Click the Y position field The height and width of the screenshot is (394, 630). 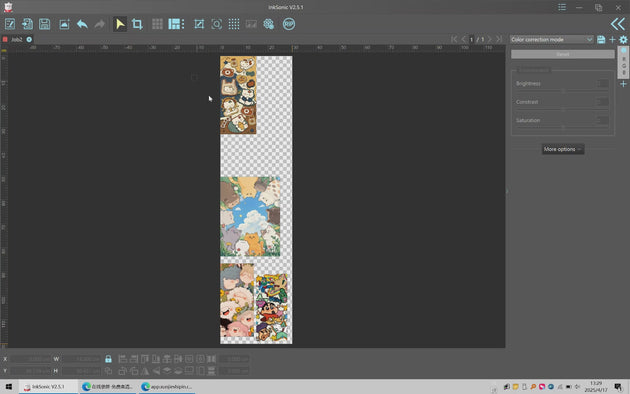31,371
